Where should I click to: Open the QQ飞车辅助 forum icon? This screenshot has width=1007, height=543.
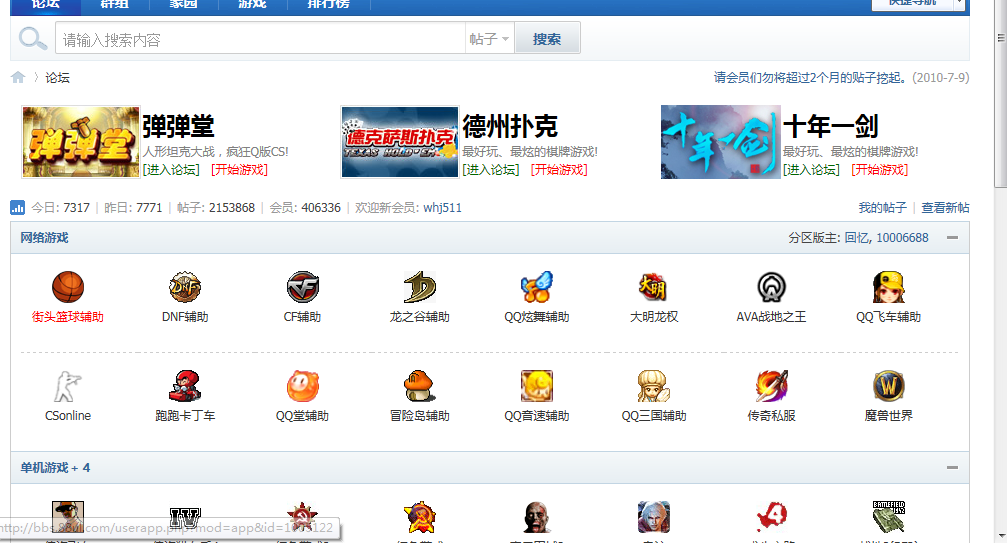pyautogui.click(x=888, y=287)
